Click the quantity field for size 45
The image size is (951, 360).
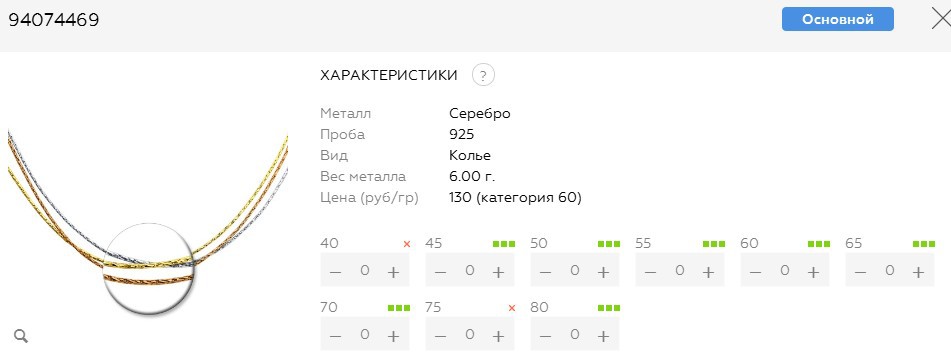pos(469,270)
